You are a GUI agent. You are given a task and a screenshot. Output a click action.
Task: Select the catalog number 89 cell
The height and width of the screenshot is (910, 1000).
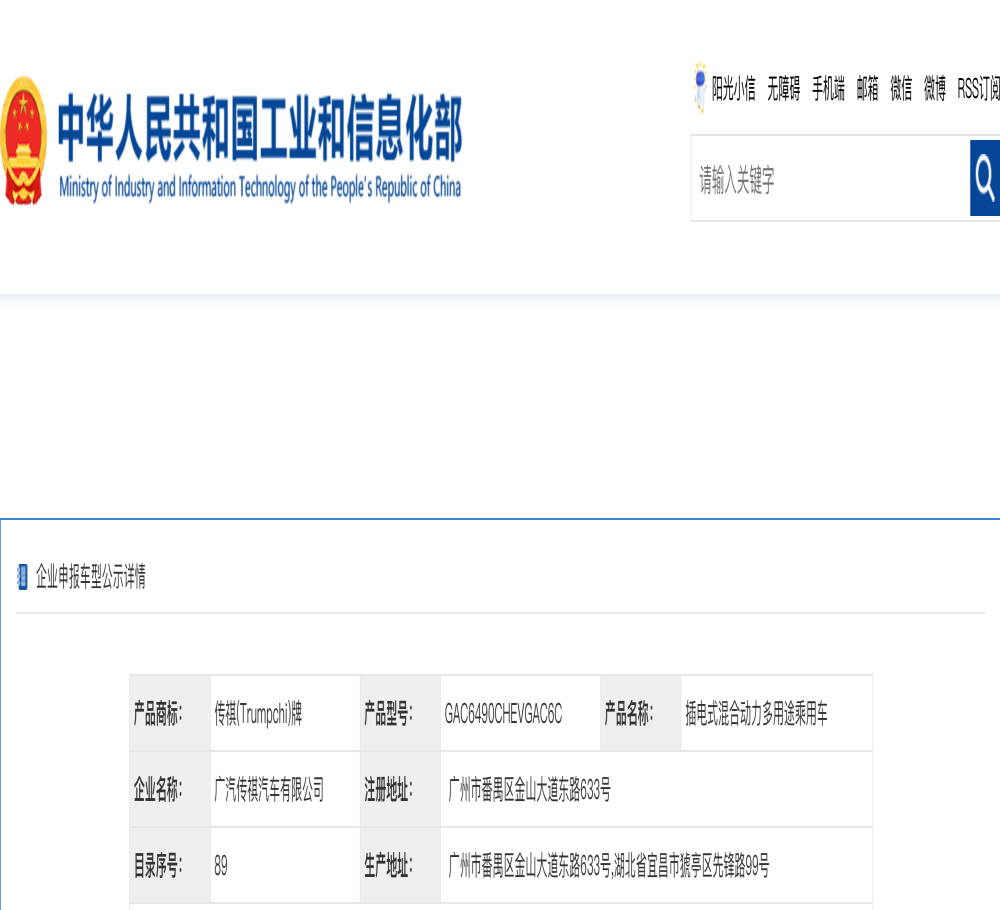point(285,865)
